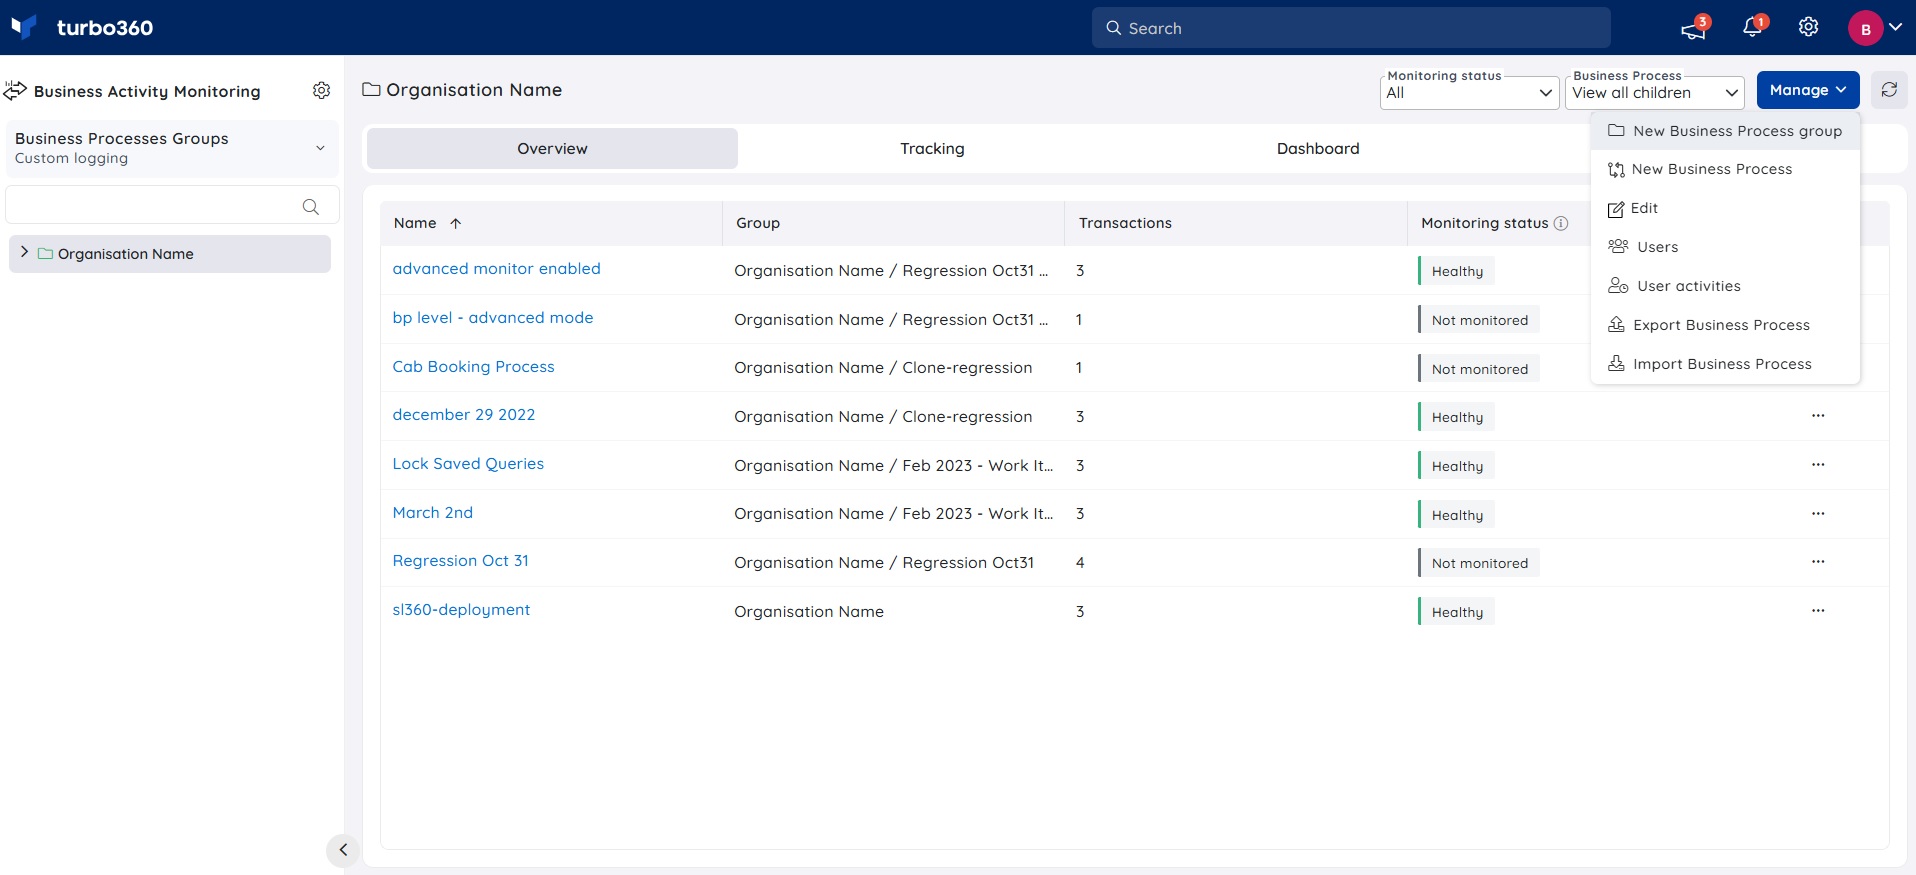Click the Business Activity Monitoring settings gear
The width and height of the screenshot is (1916, 875).
(x=321, y=90)
